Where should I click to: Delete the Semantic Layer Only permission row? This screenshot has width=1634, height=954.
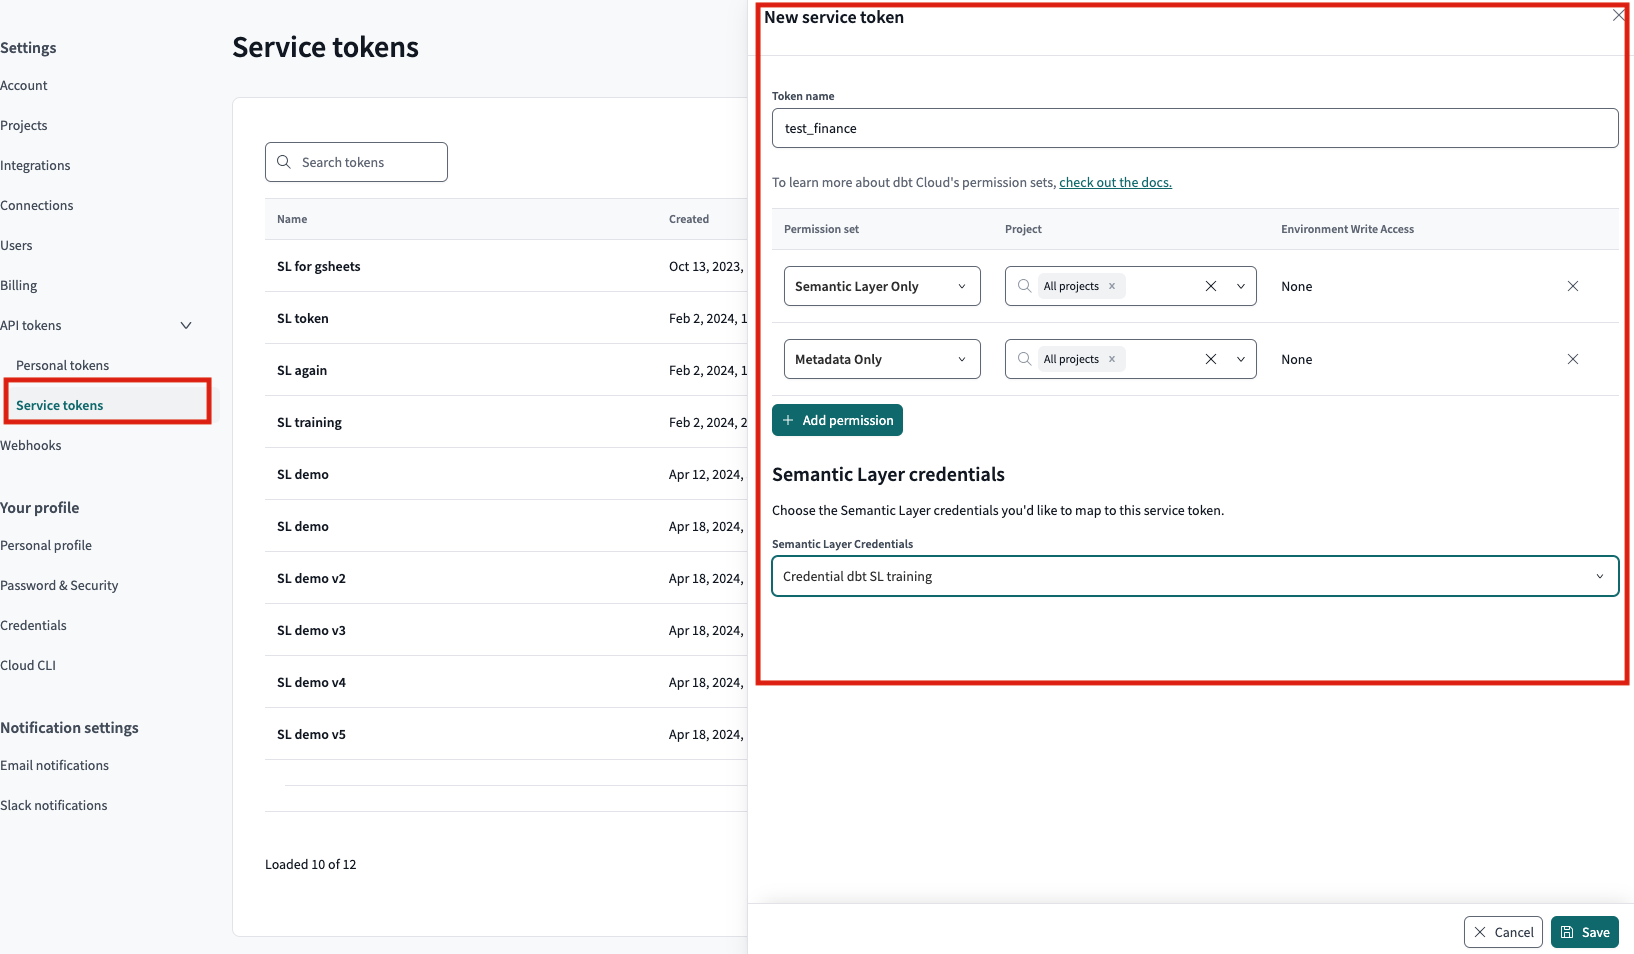(1572, 286)
